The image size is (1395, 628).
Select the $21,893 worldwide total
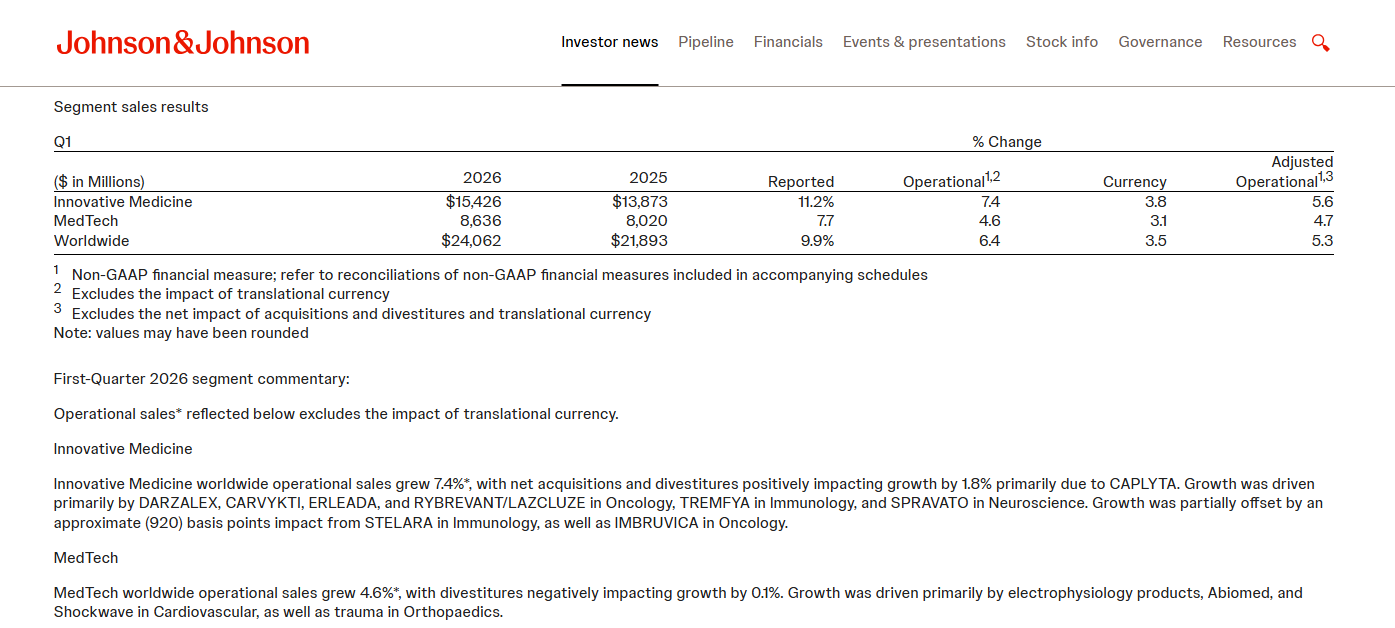coord(639,241)
